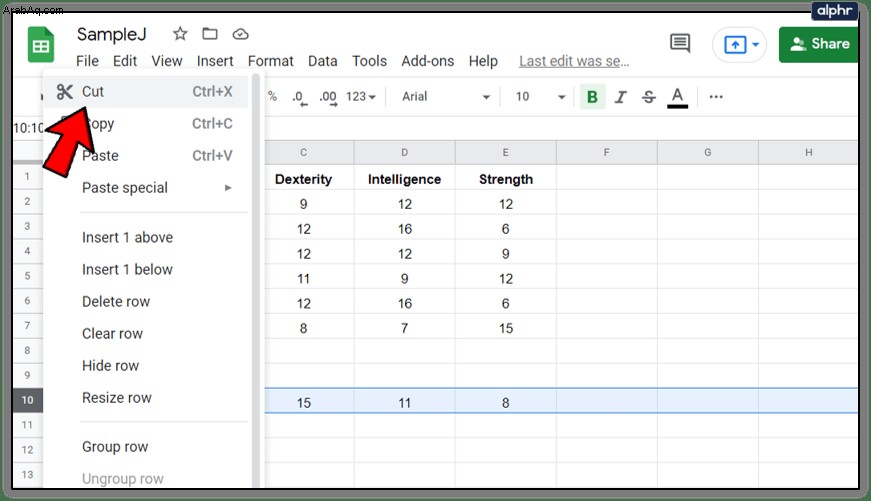Open the move-to-folder icon
Viewport: 871px width, 501px height.
click(x=210, y=34)
